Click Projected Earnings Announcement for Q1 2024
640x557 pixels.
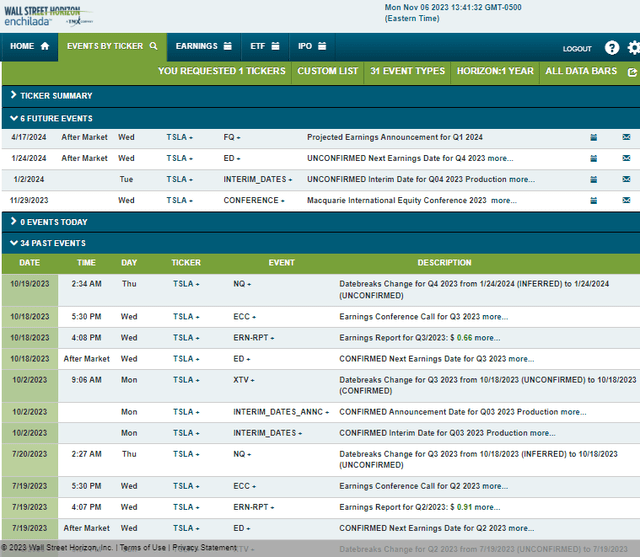(x=395, y=138)
